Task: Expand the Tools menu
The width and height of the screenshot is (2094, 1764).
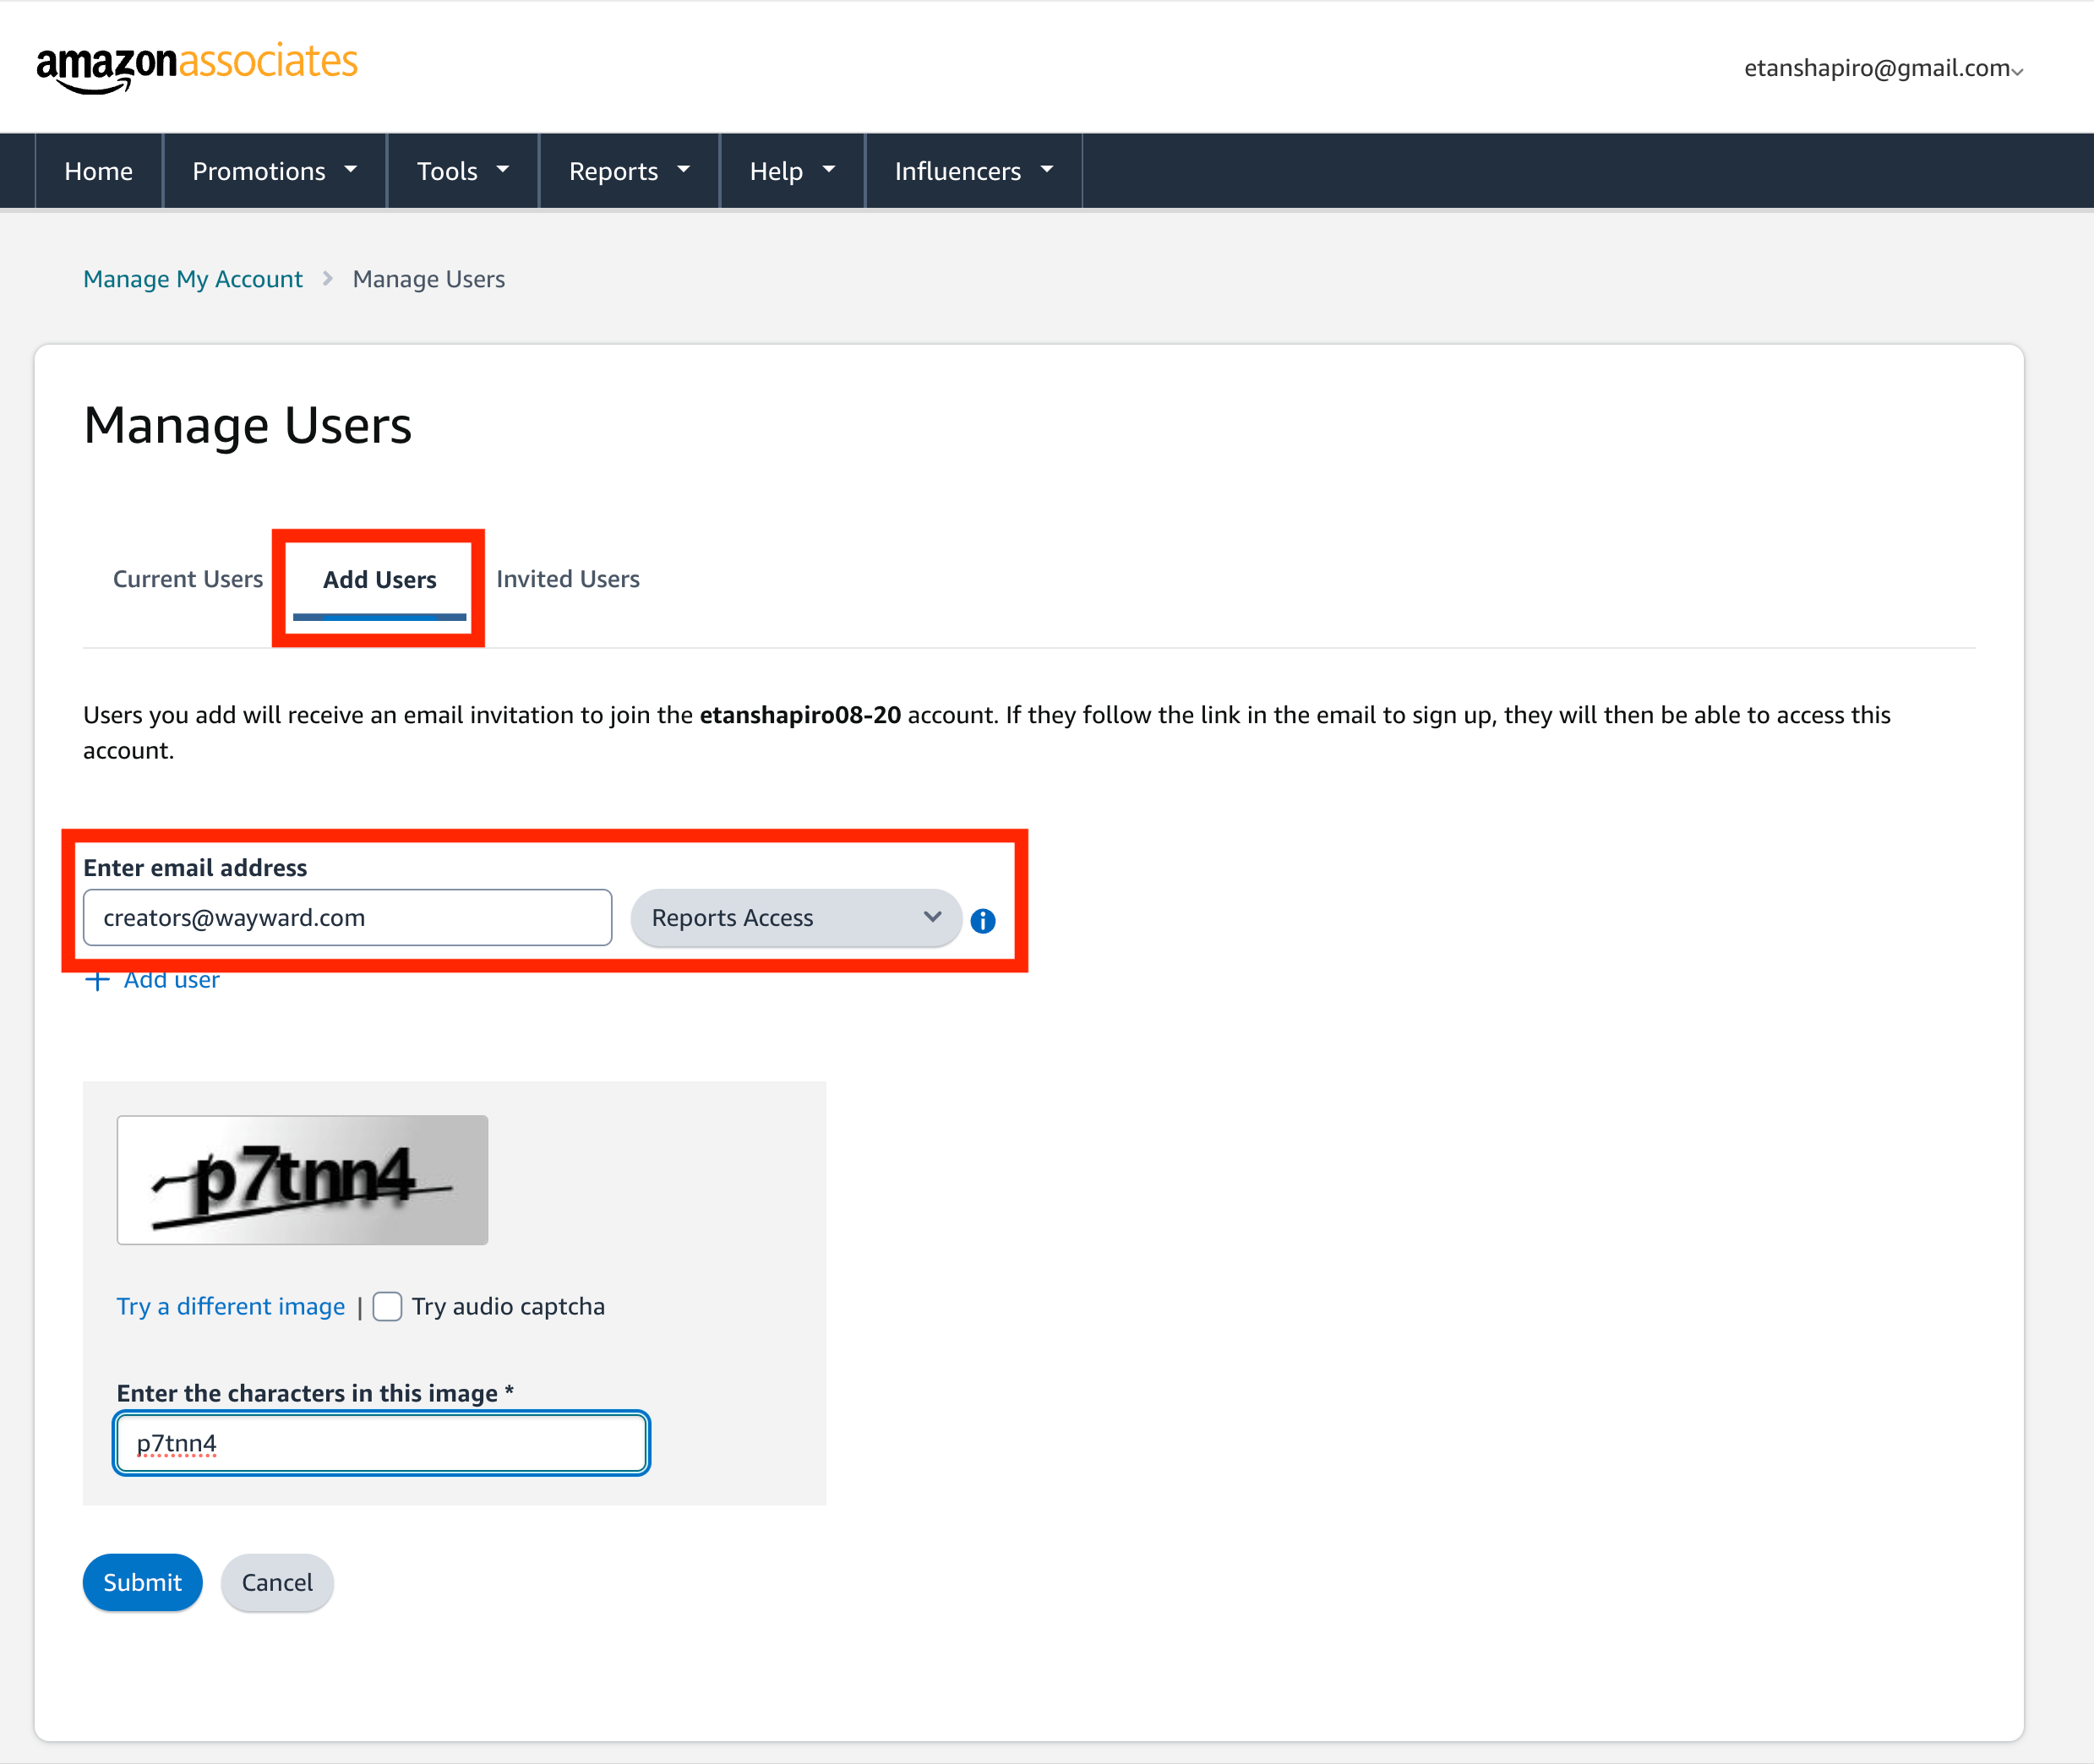Action: (x=463, y=171)
